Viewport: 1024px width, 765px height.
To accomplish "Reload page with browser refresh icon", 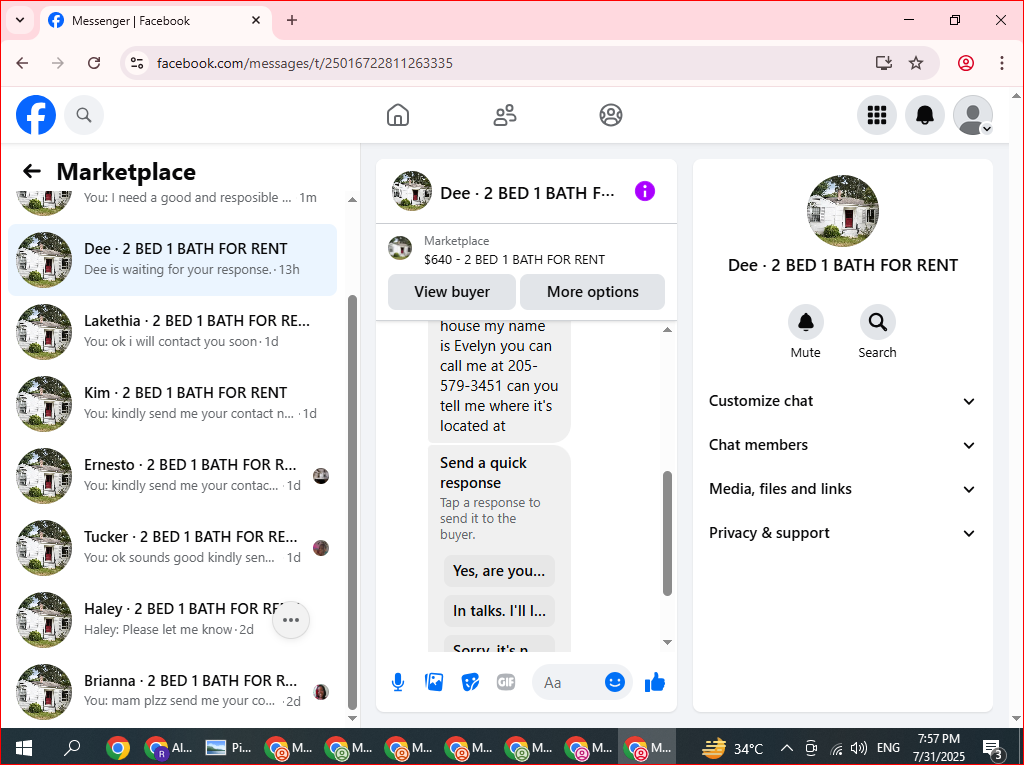I will pos(94,63).
